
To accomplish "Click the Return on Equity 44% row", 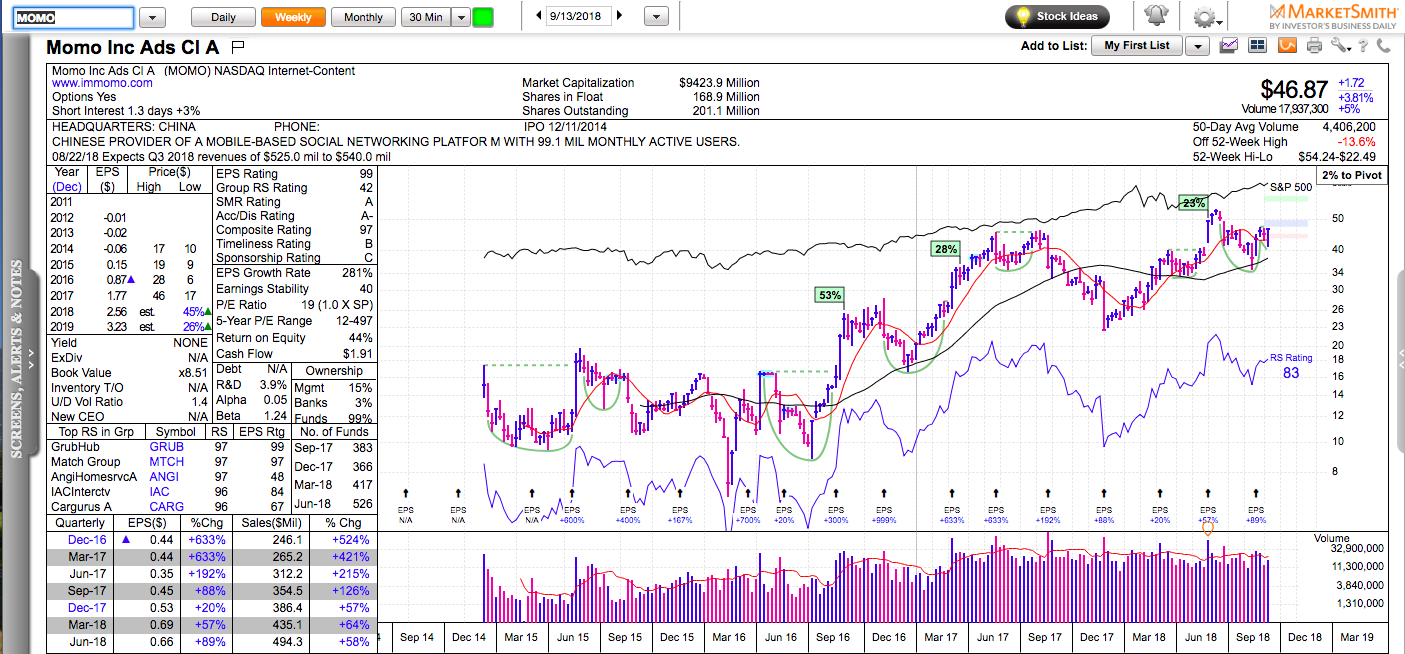I will (x=296, y=337).
